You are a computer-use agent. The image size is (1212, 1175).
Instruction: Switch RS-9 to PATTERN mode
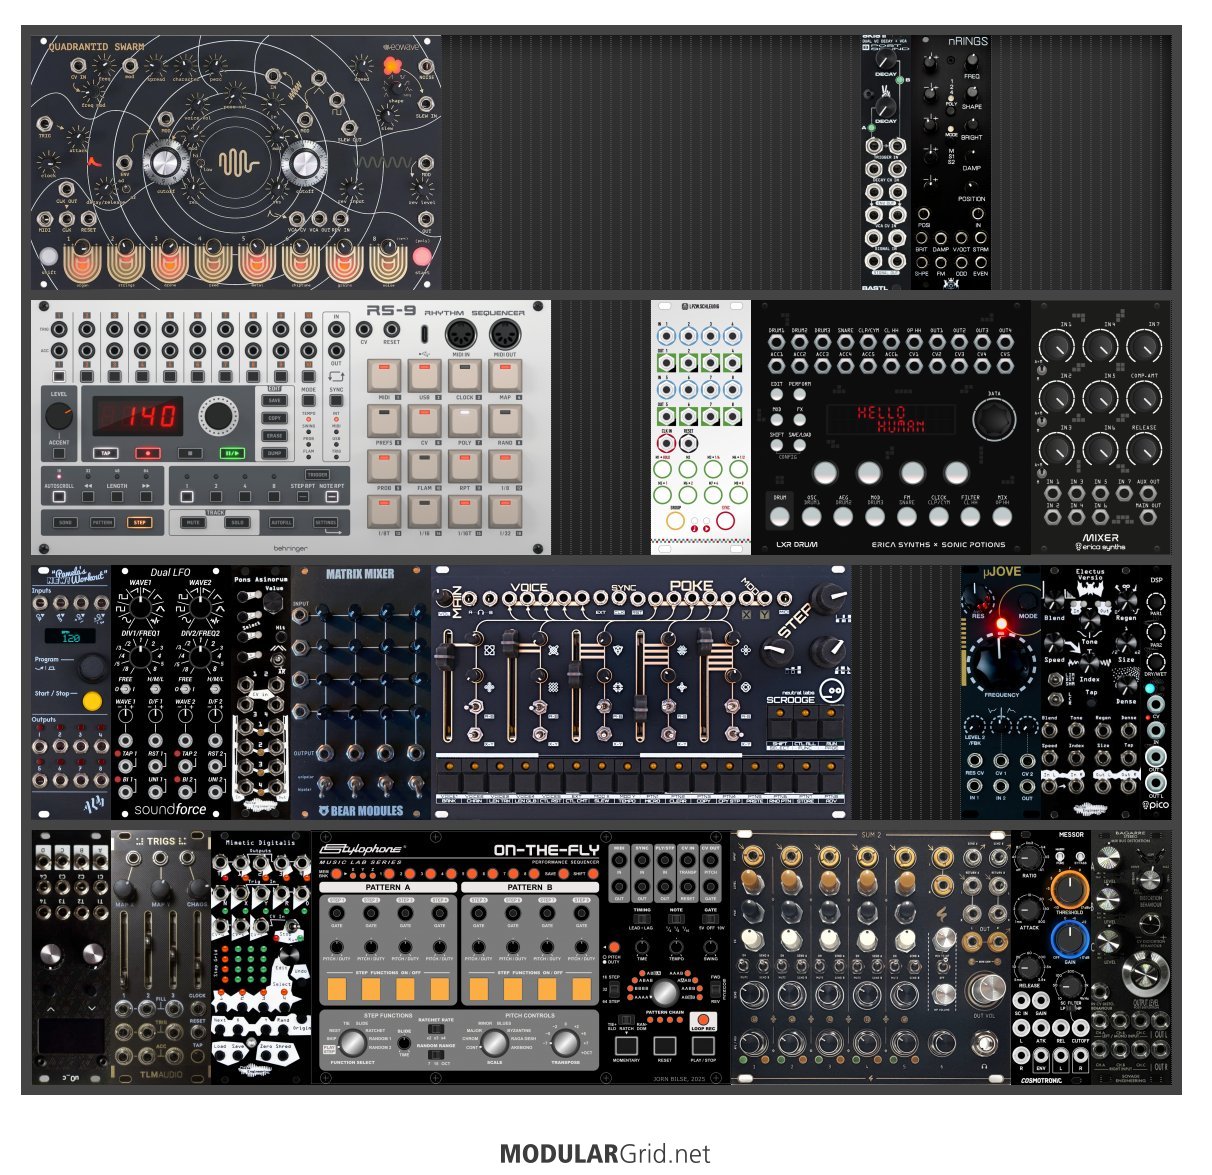[x=102, y=522]
